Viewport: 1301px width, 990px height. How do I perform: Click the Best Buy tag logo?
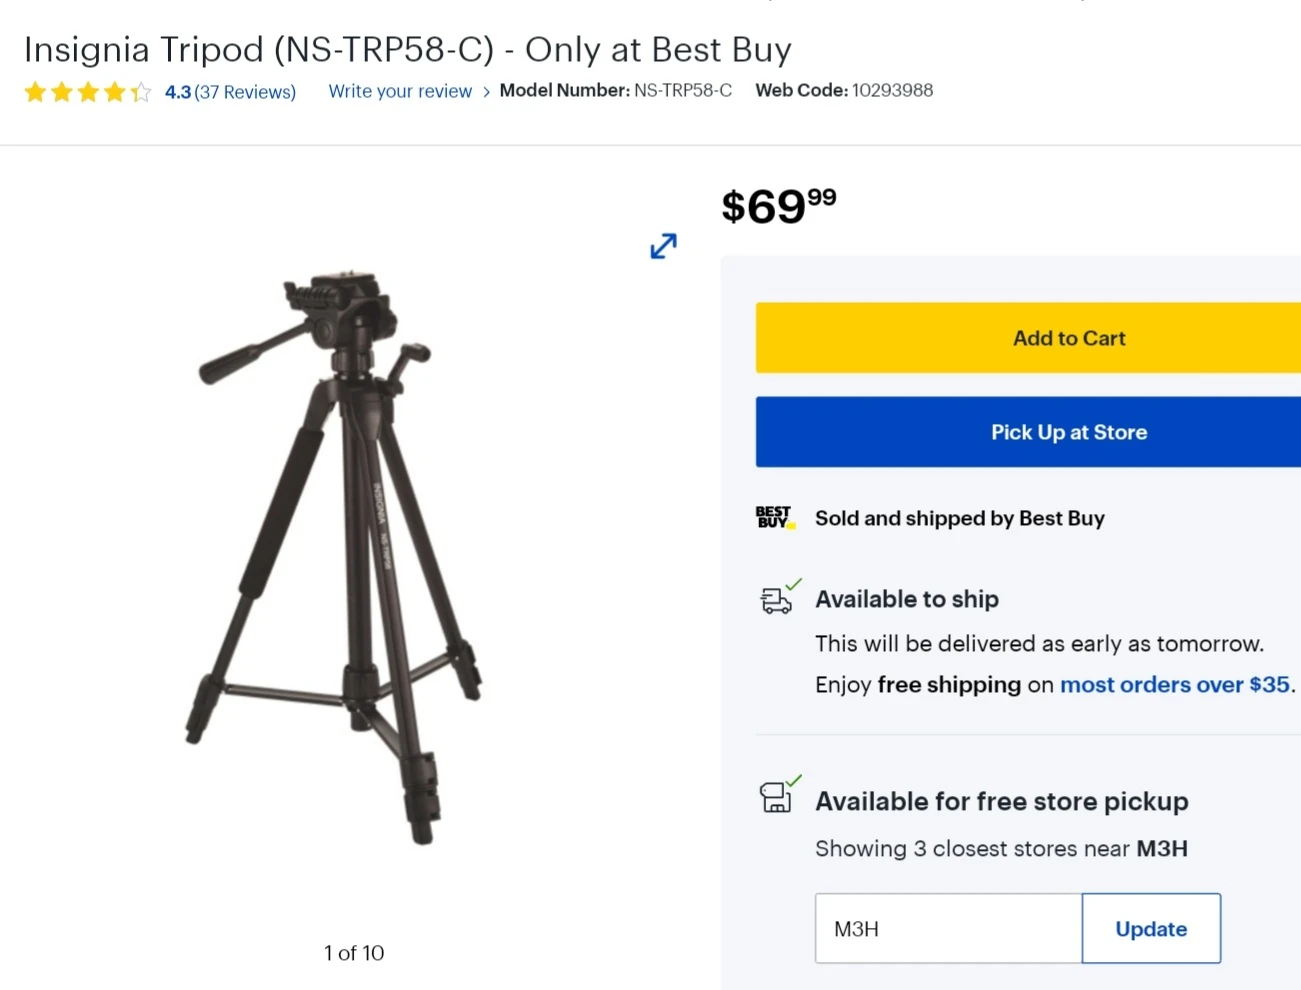pos(775,517)
